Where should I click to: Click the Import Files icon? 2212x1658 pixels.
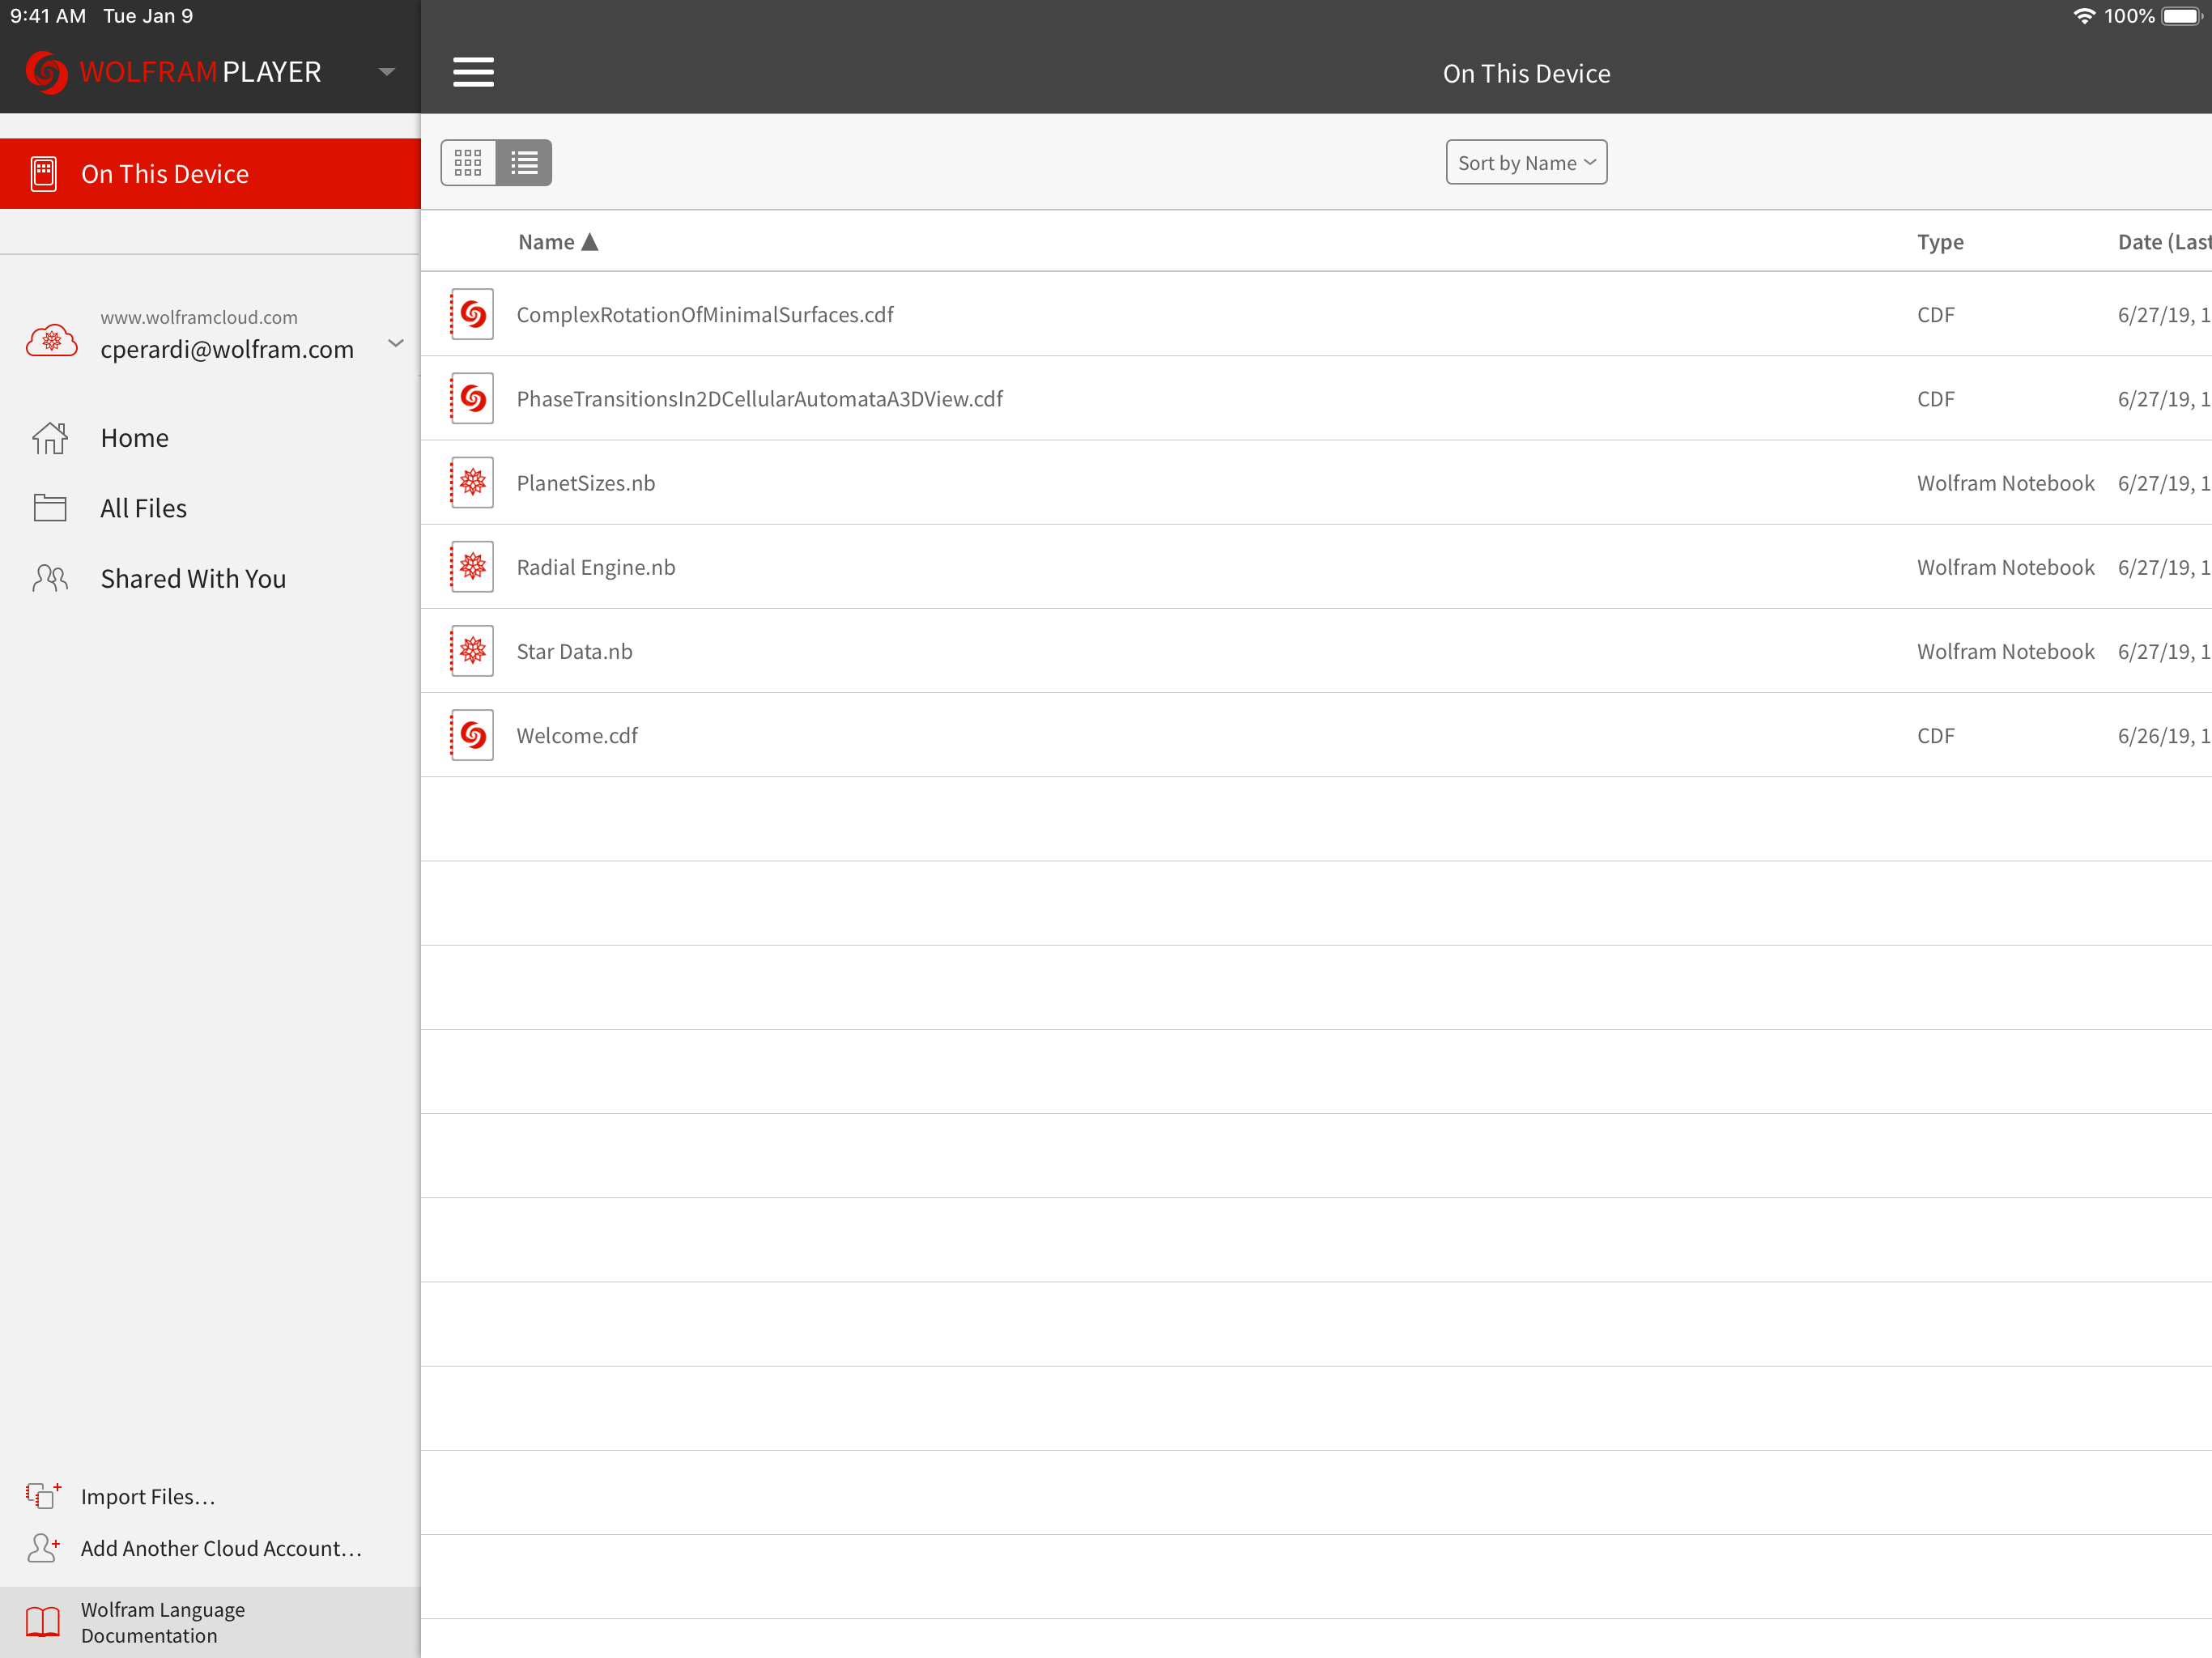(x=43, y=1496)
